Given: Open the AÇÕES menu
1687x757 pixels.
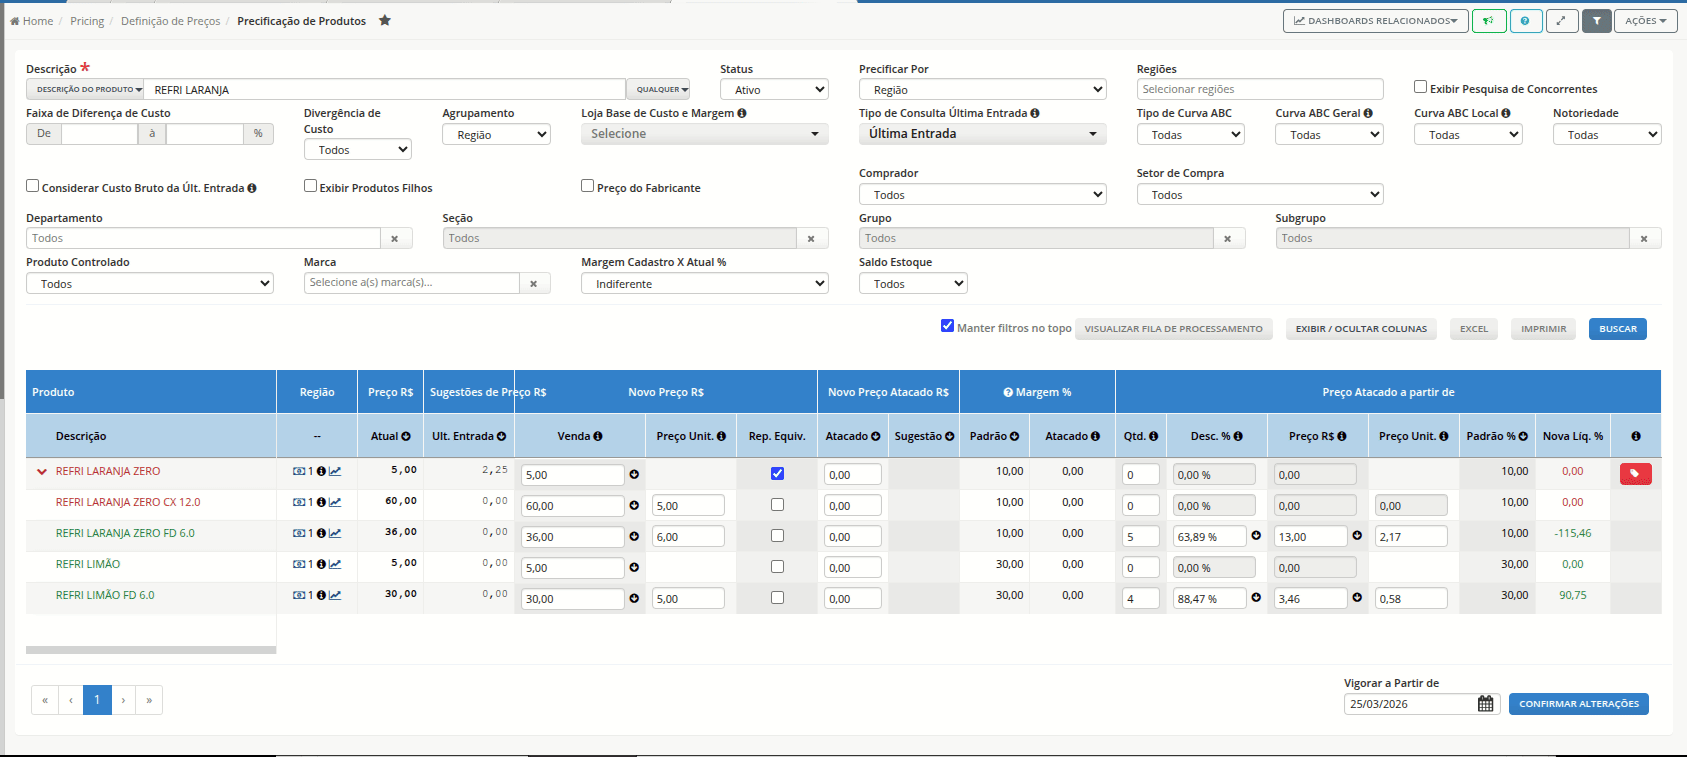Looking at the screenshot, I should [1646, 21].
